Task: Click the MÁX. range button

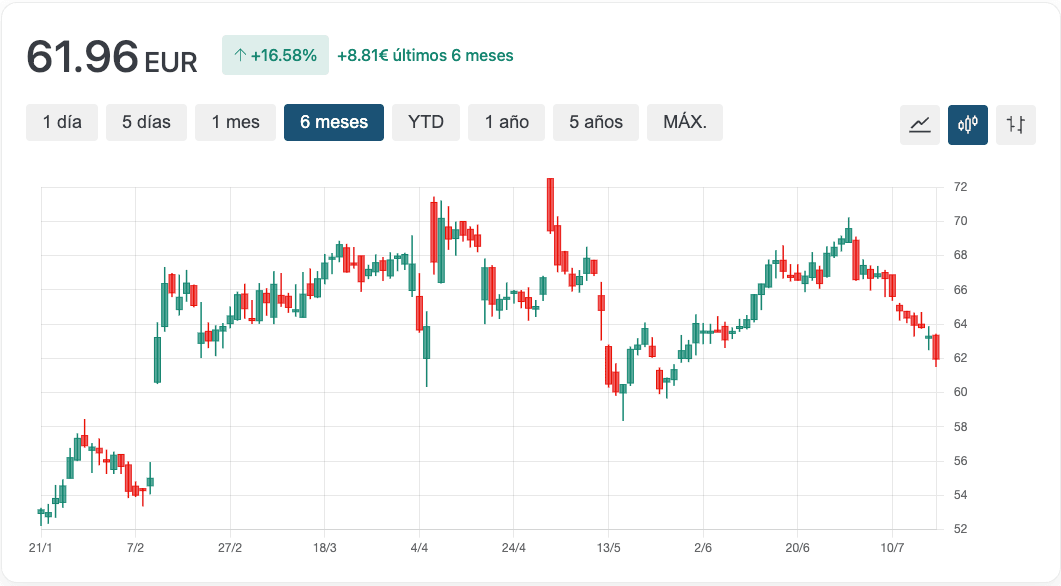Action: point(685,122)
